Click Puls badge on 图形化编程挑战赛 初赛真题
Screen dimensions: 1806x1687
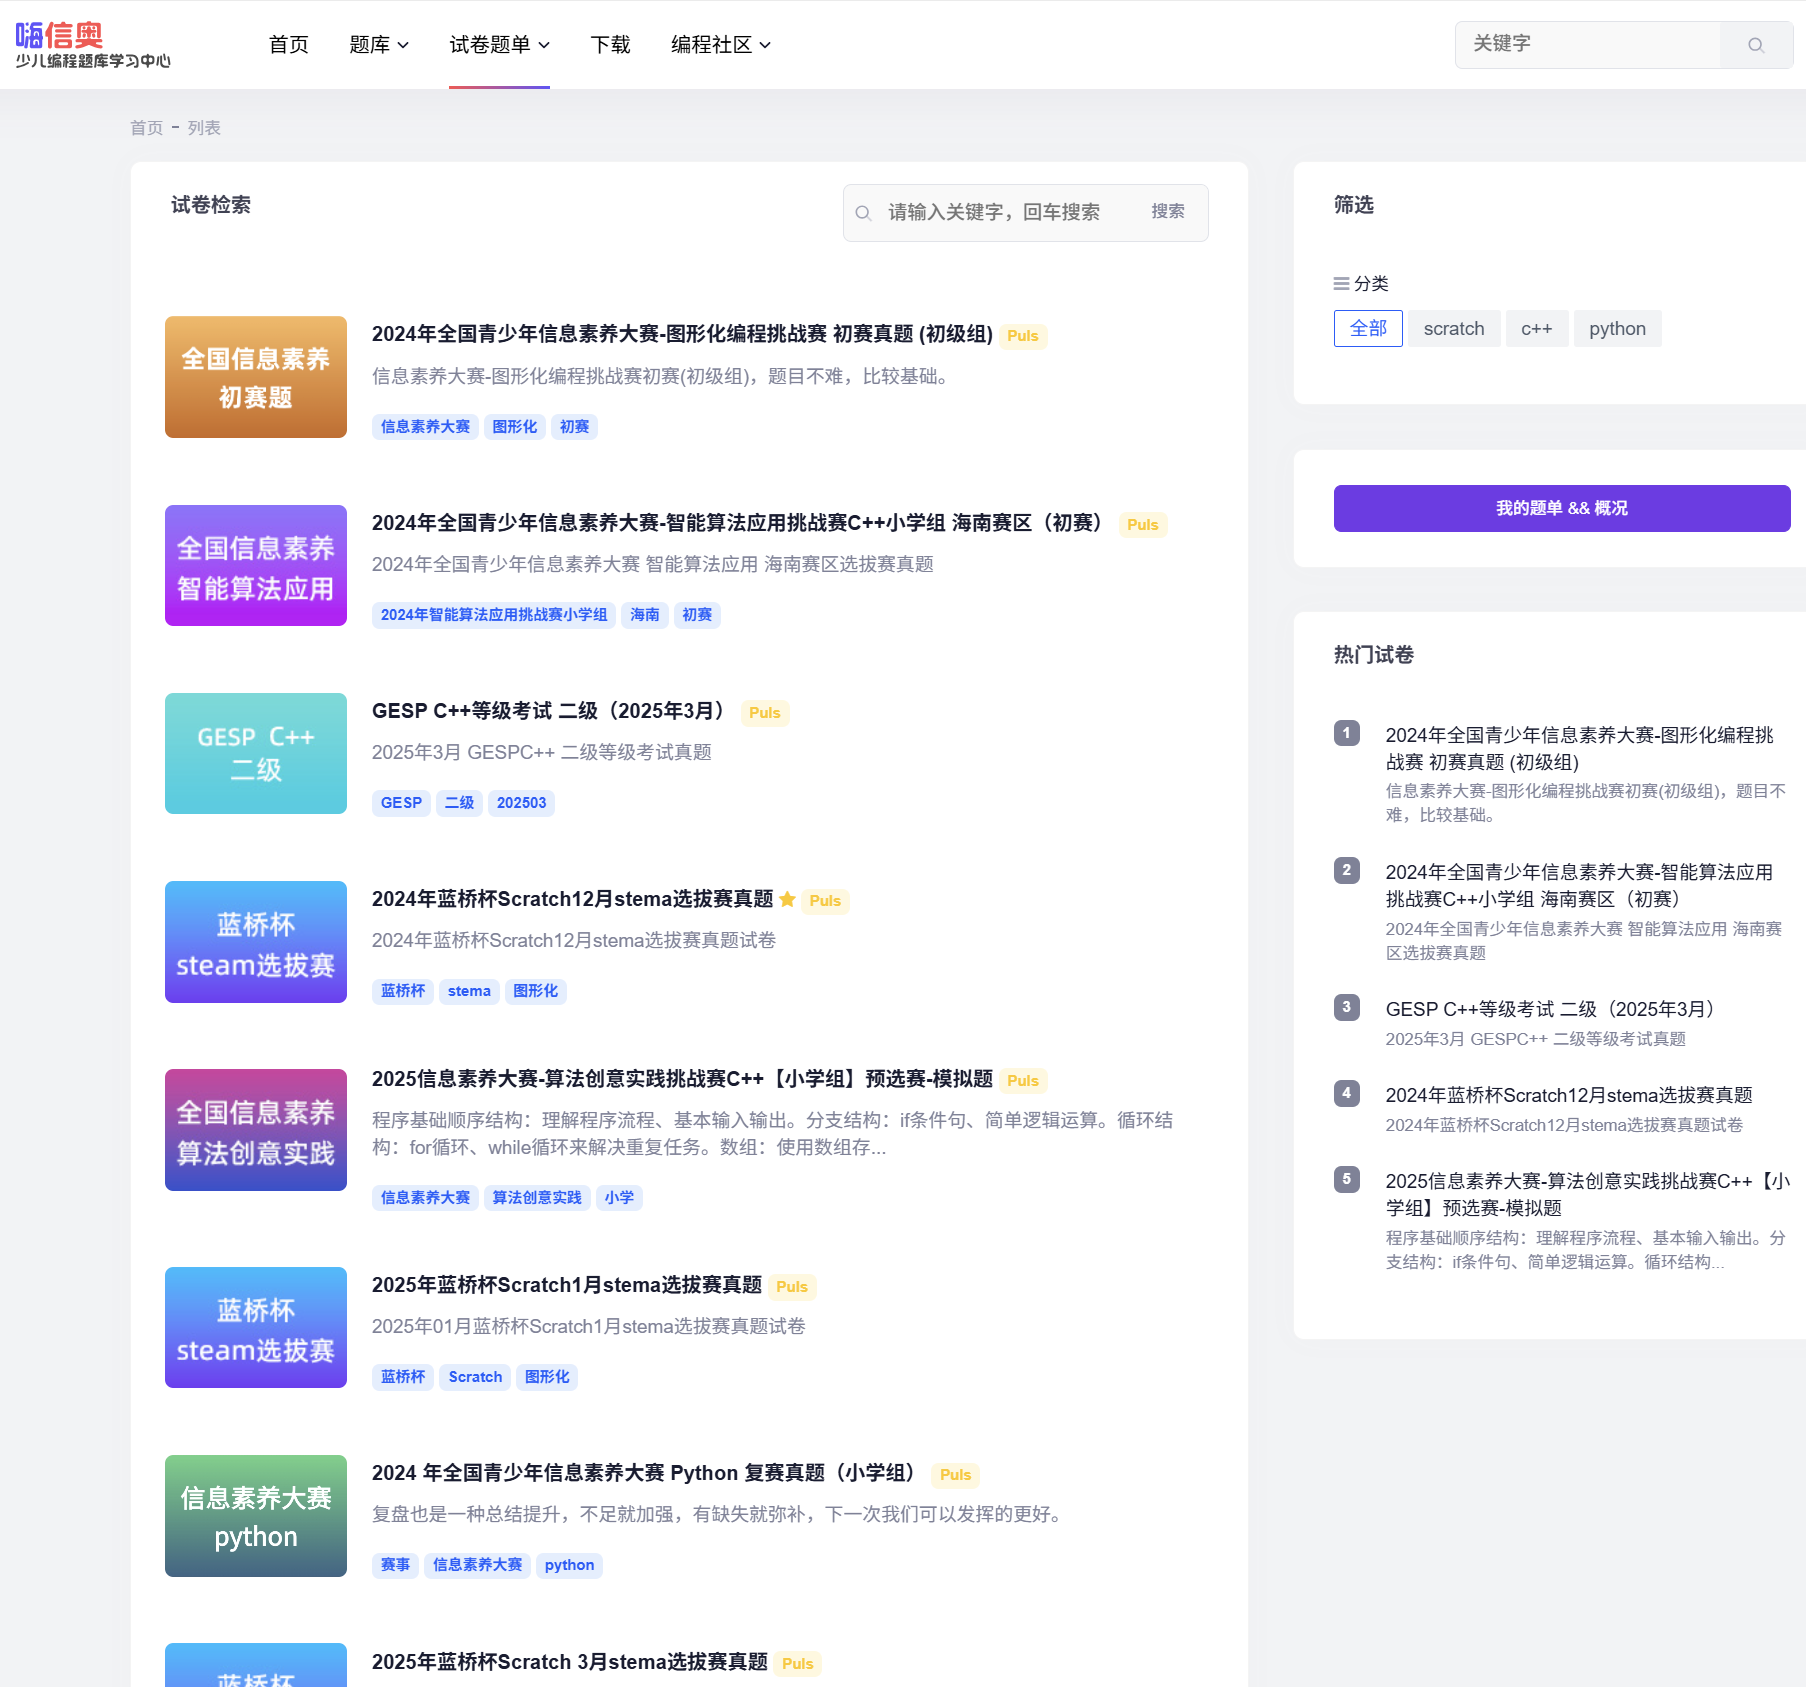coord(1022,336)
